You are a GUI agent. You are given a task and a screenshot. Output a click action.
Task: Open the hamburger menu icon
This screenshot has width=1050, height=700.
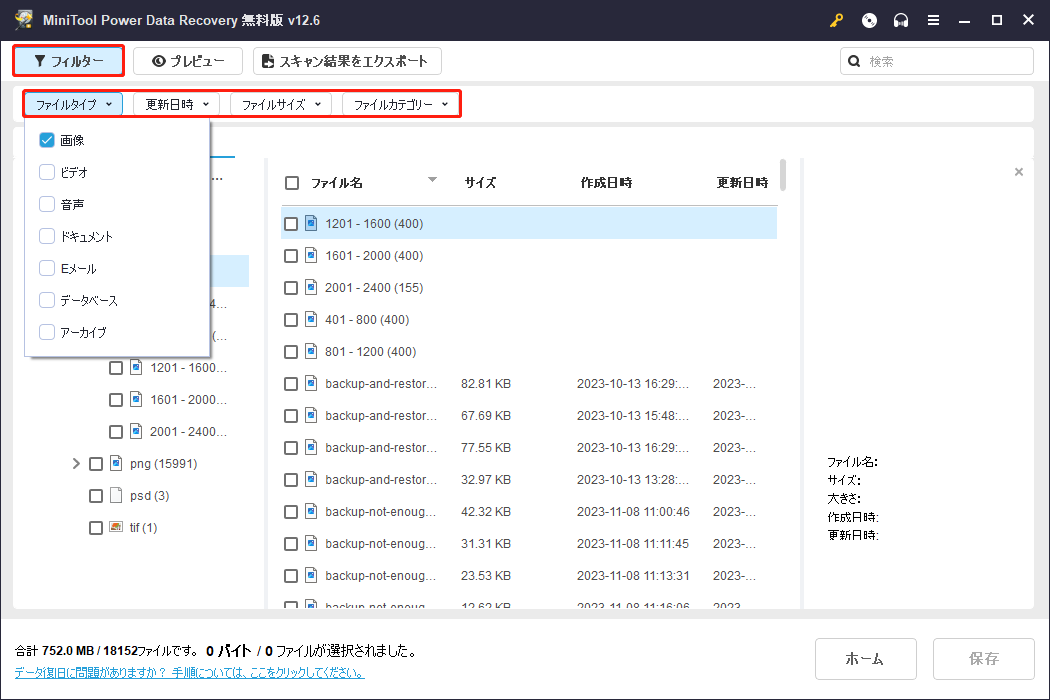[x=933, y=20]
